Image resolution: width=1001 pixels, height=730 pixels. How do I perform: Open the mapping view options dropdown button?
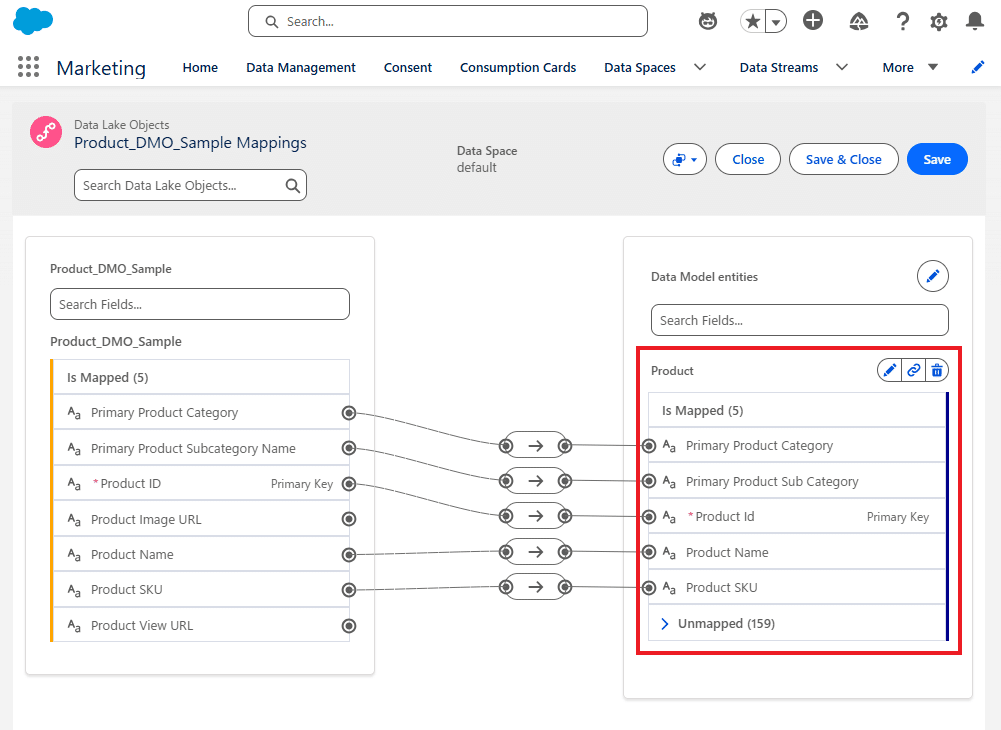point(685,159)
